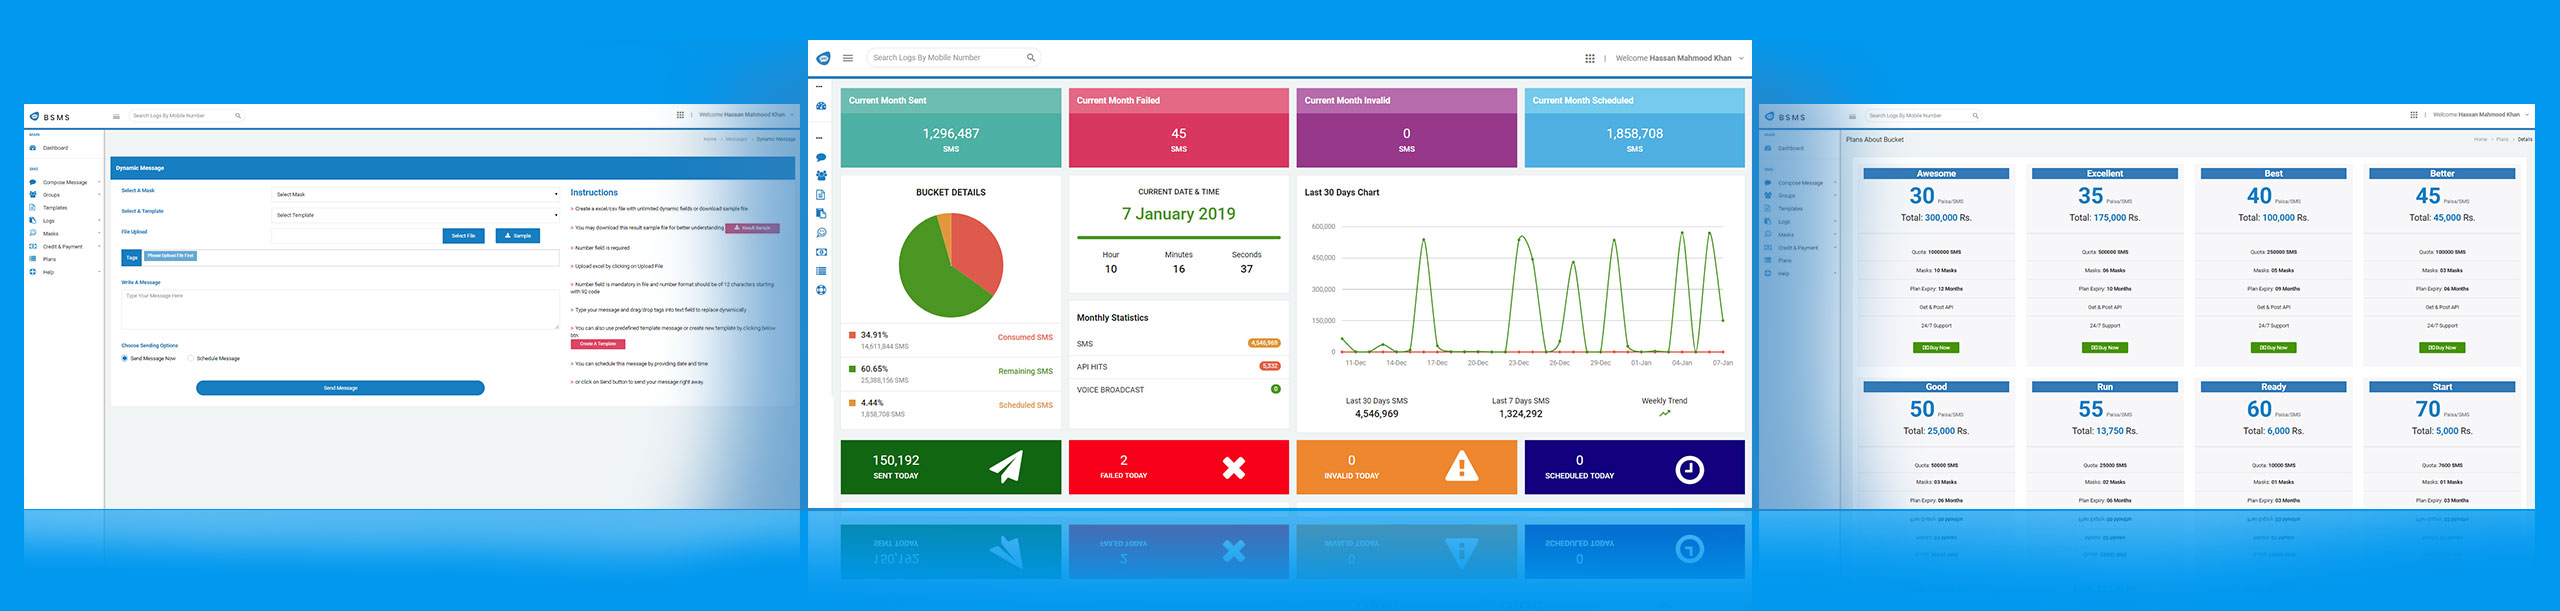This screenshot has width=2560, height=611.
Task: Open user dropdown in Dynamic Message window
Action: (745, 115)
